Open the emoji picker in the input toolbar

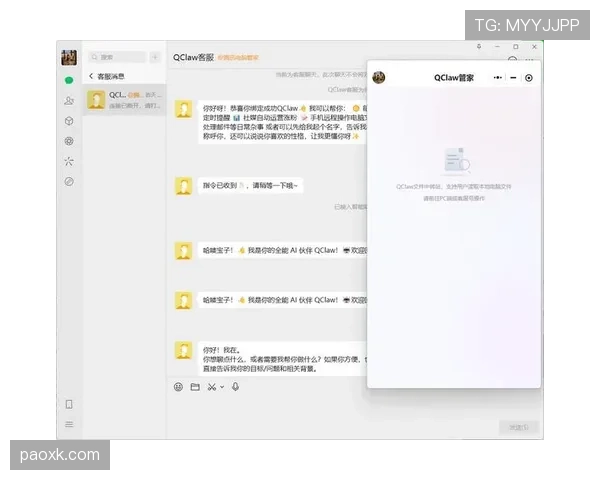click(178, 387)
